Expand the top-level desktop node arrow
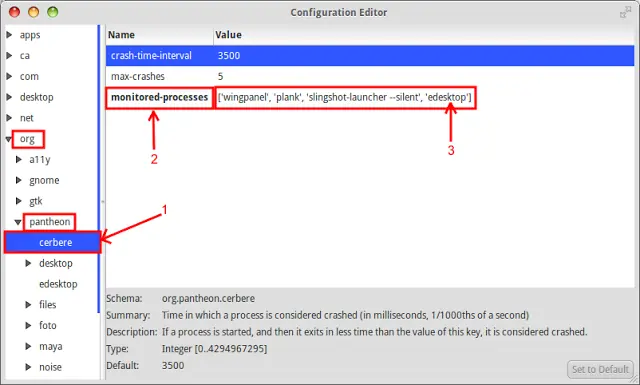The width and height of the screenshot is (640, 385). coord(9,97)
